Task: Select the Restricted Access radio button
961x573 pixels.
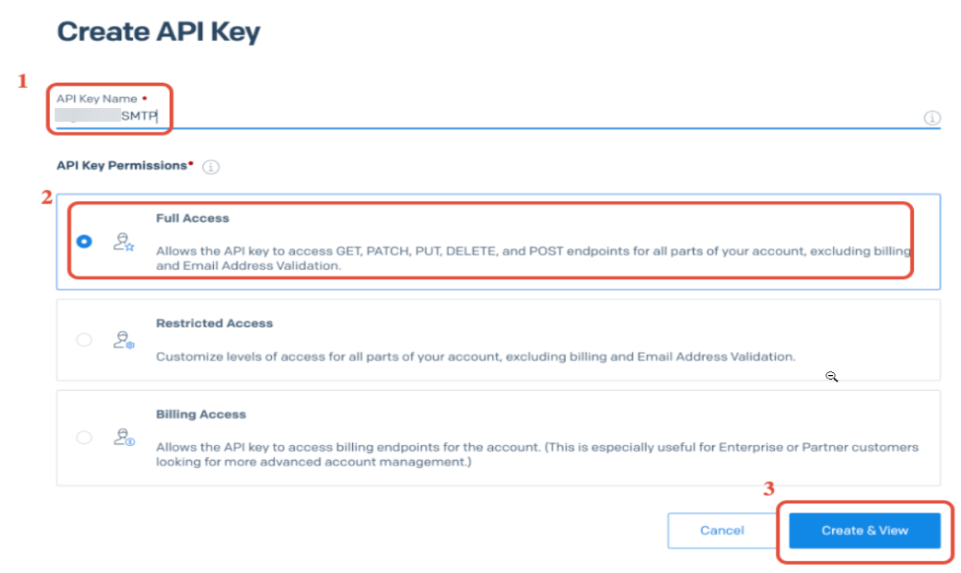Action: coord(84,340)
